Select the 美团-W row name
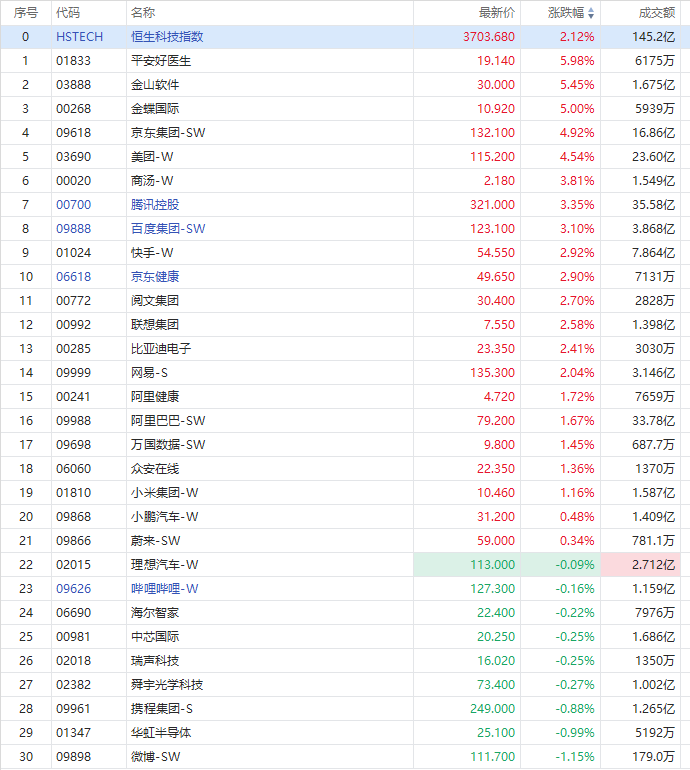 click(152, 157)
